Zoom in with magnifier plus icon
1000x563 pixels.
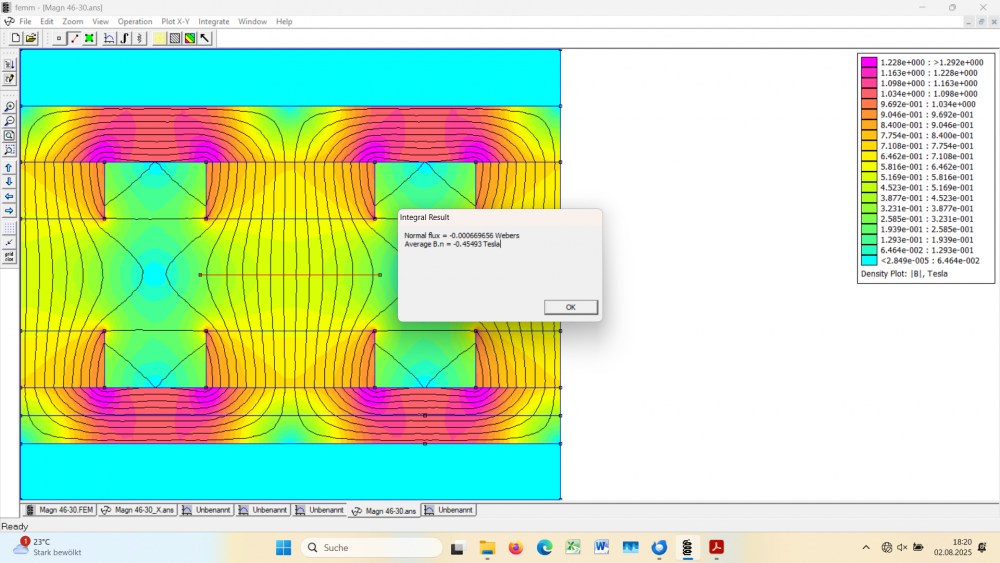tap(9, 107)
